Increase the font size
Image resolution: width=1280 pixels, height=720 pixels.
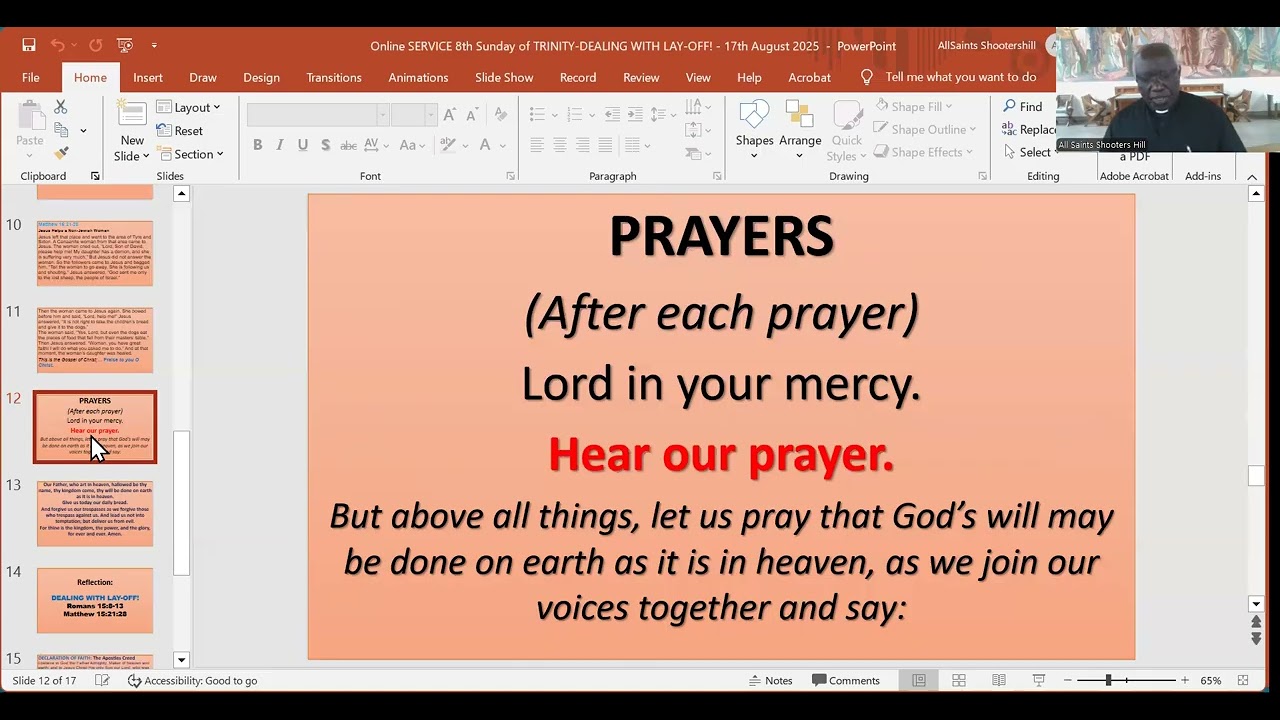[450, 115]
